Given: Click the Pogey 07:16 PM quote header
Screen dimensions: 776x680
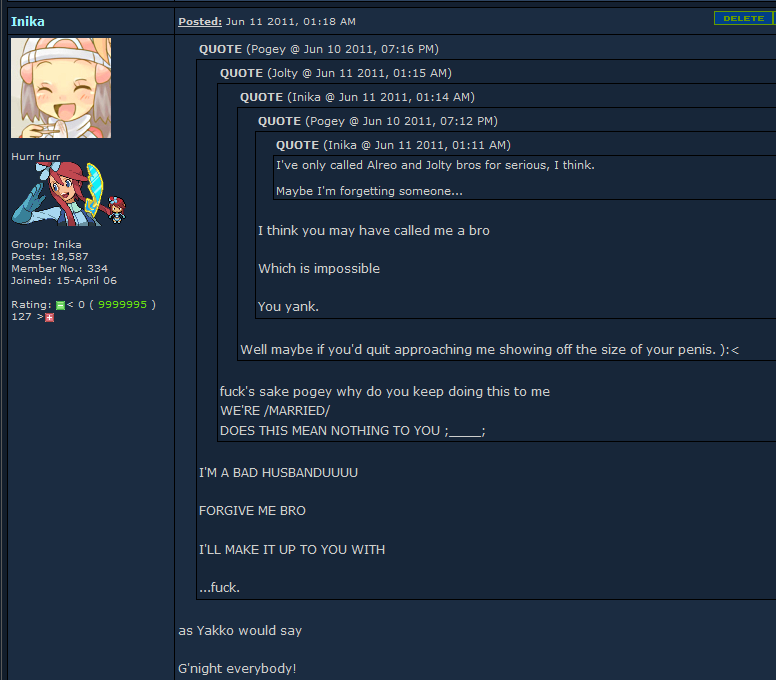Looking at the screenshot, I should (x=319, y=49).
